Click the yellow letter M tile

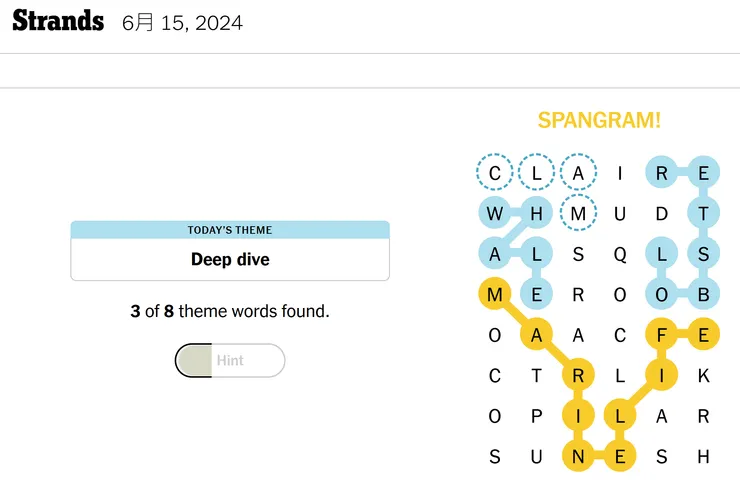[x=495, y=295]
